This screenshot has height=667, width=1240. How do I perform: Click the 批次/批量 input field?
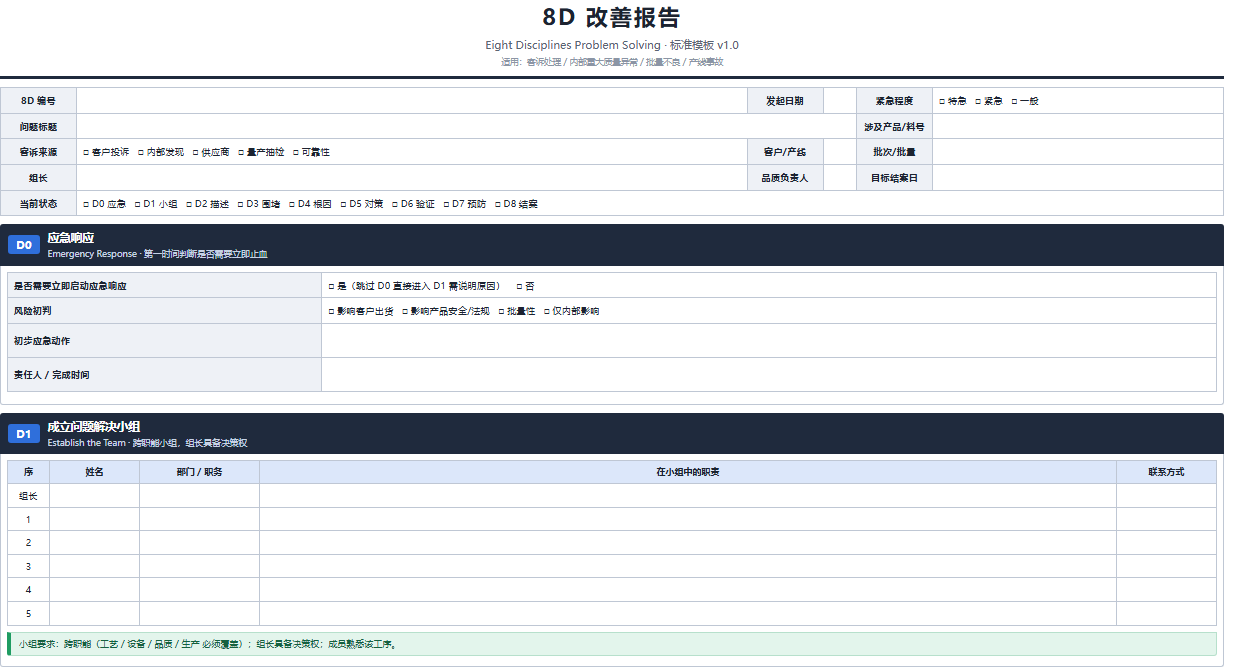tap(1077, 152)
